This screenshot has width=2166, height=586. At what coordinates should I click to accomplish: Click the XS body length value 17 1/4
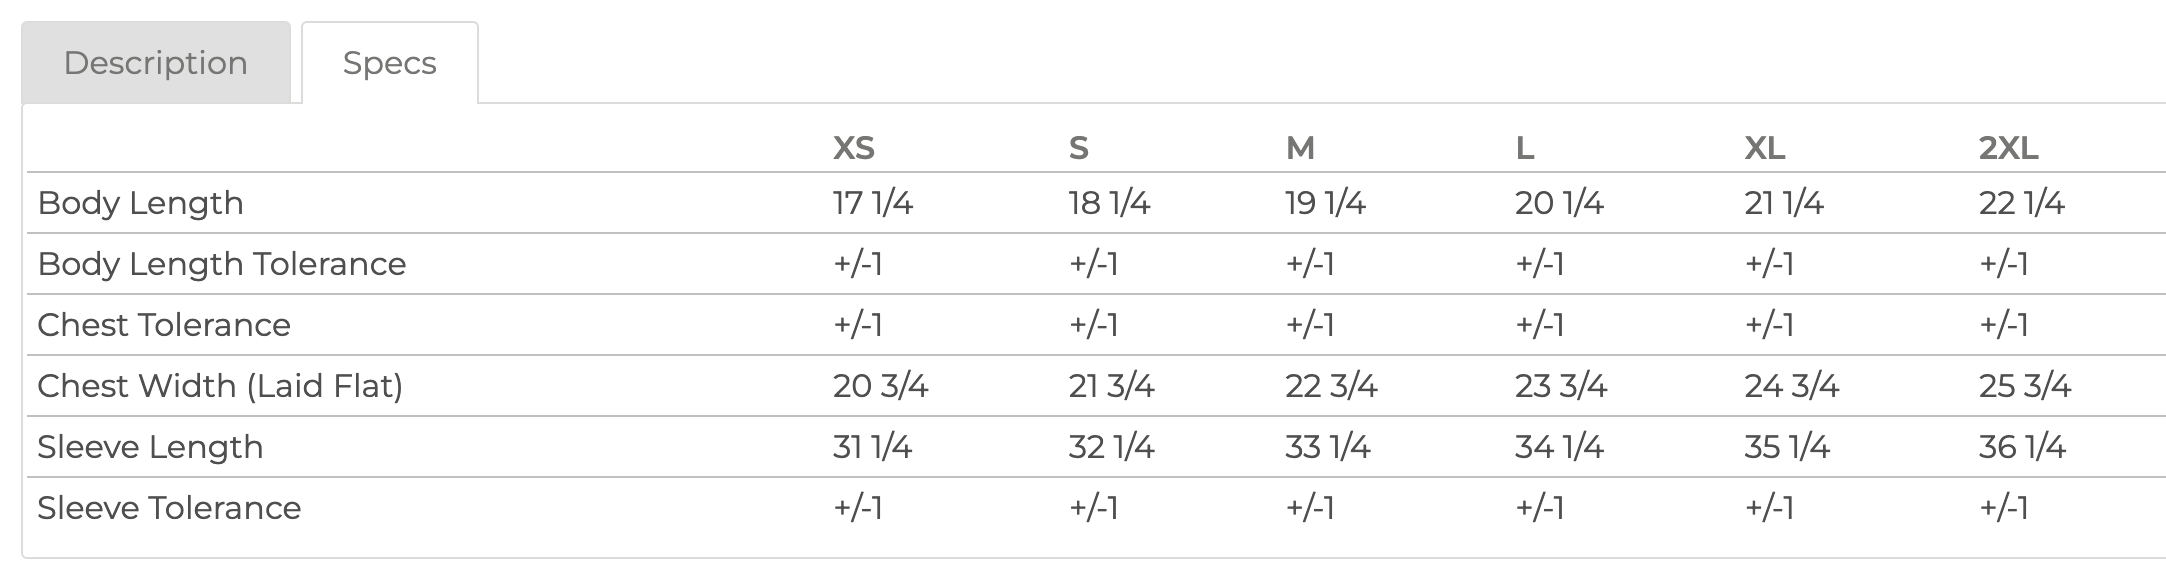click(x=872, y=203)
